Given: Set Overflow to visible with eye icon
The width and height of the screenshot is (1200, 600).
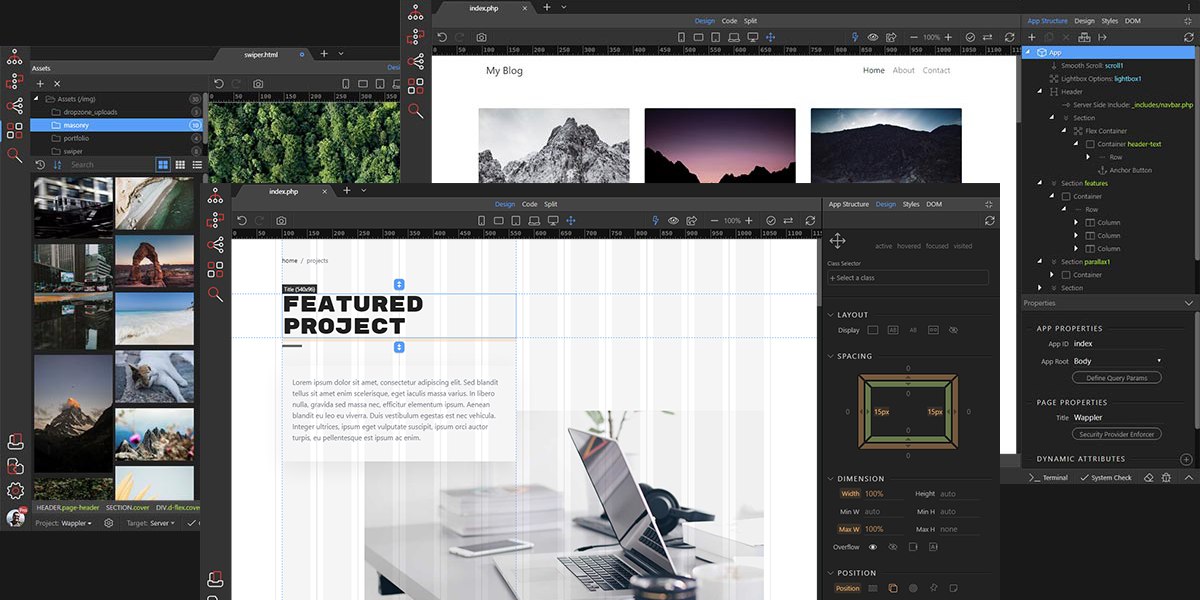Looking at the screenshot, I should click(x=873, y=547).
